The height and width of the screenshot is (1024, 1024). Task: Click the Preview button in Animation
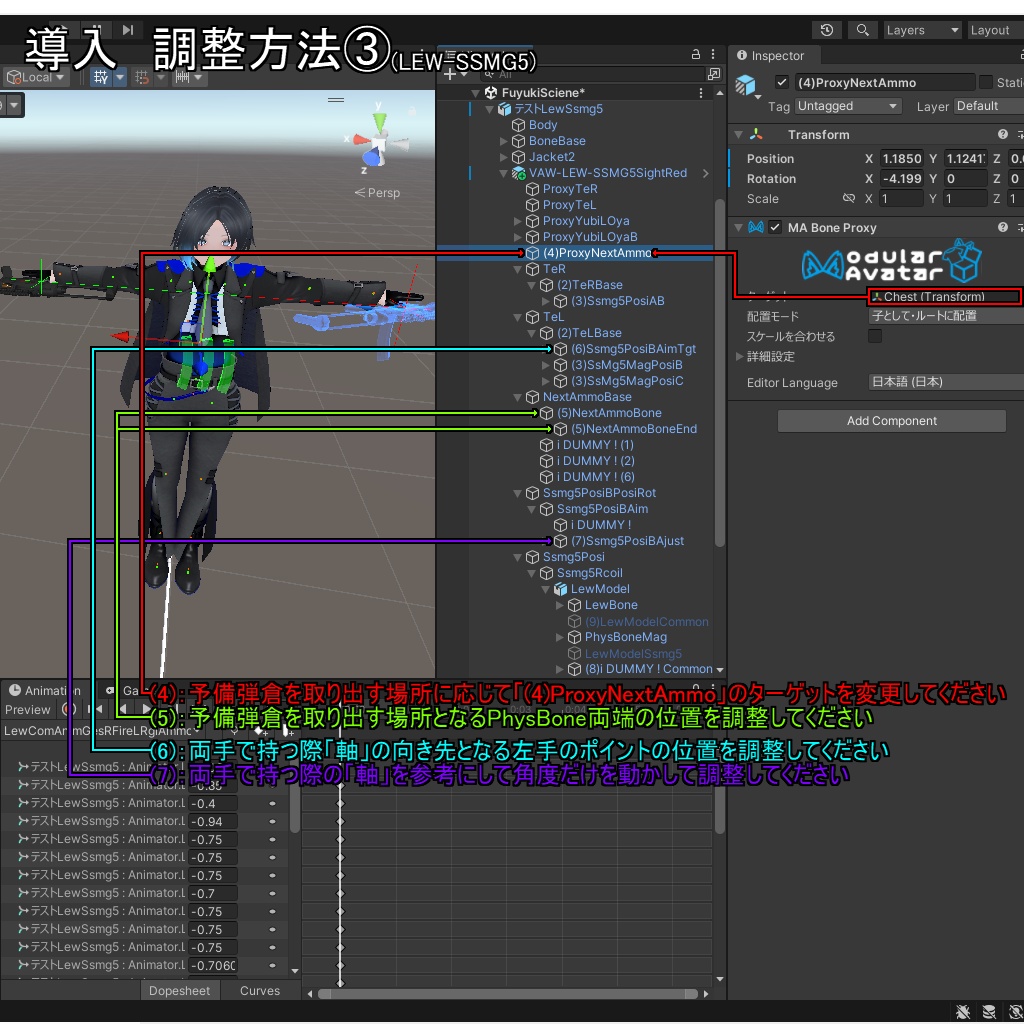tap(27, 710)
